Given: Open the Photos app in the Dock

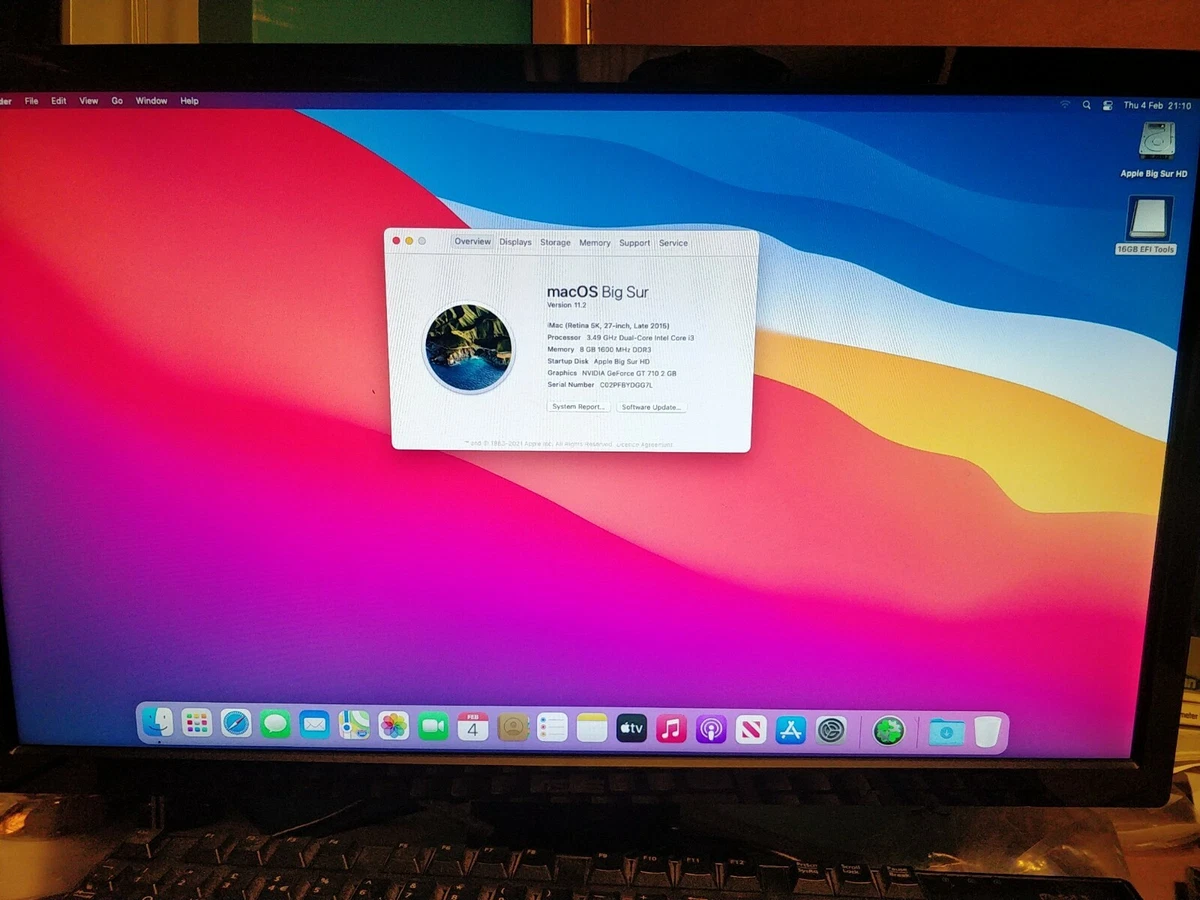Looking at the screenshot, I should 393,725.
